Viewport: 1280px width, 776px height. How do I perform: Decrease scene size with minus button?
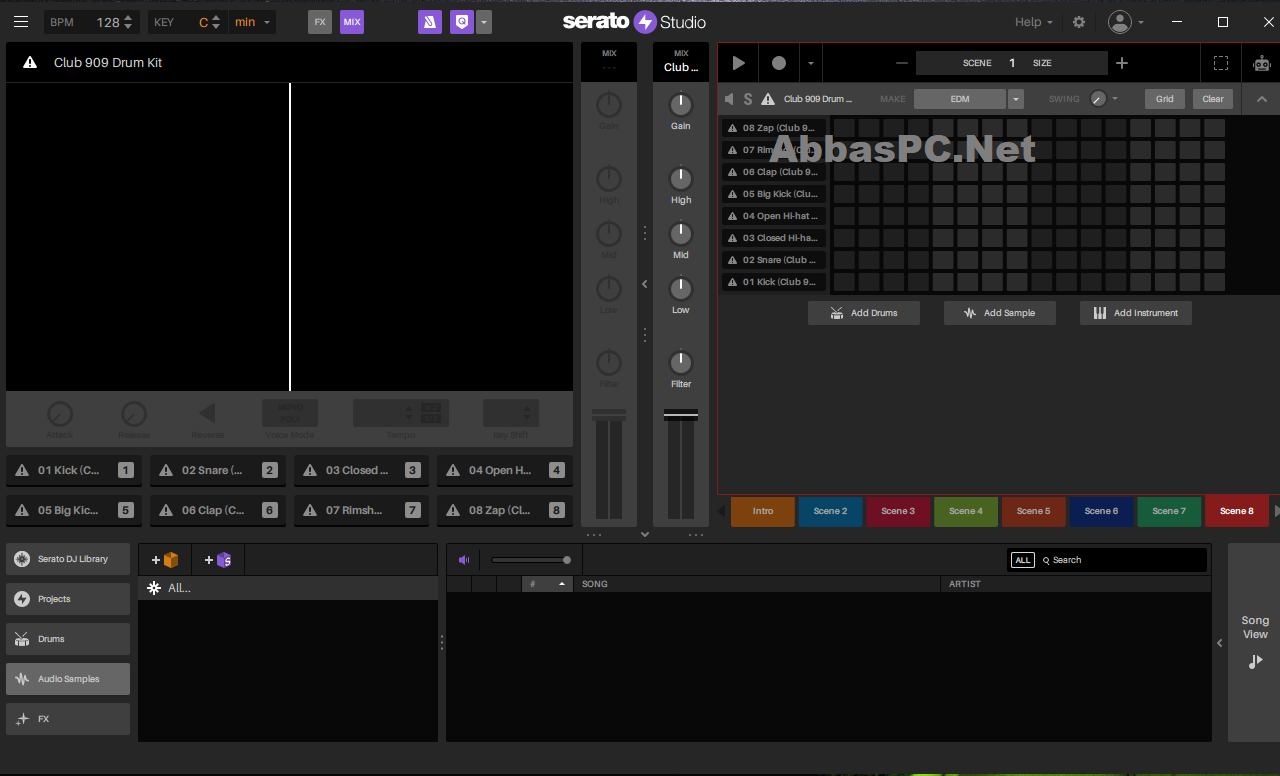(x=902, y=63)
